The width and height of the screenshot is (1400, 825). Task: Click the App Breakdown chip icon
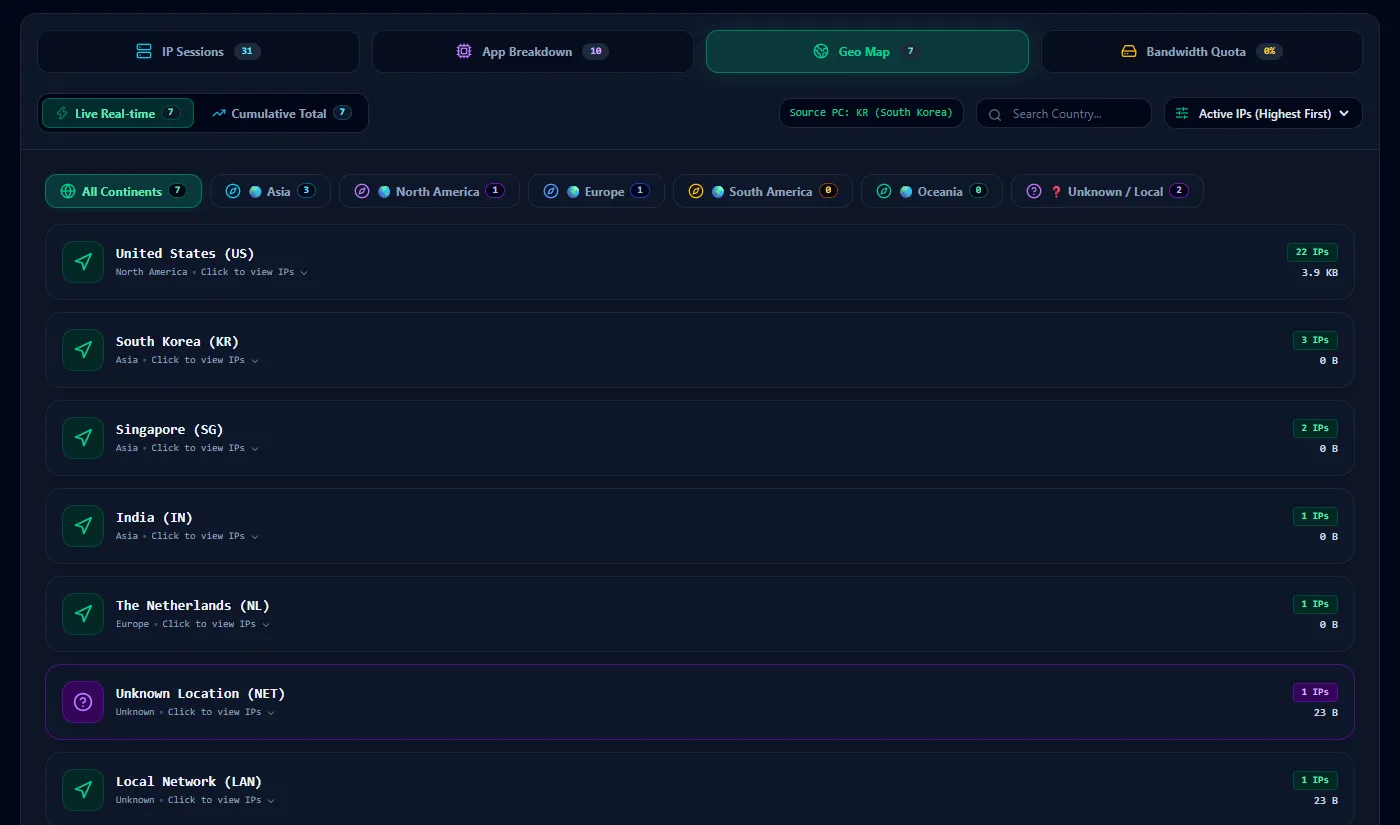coord(464,51)
